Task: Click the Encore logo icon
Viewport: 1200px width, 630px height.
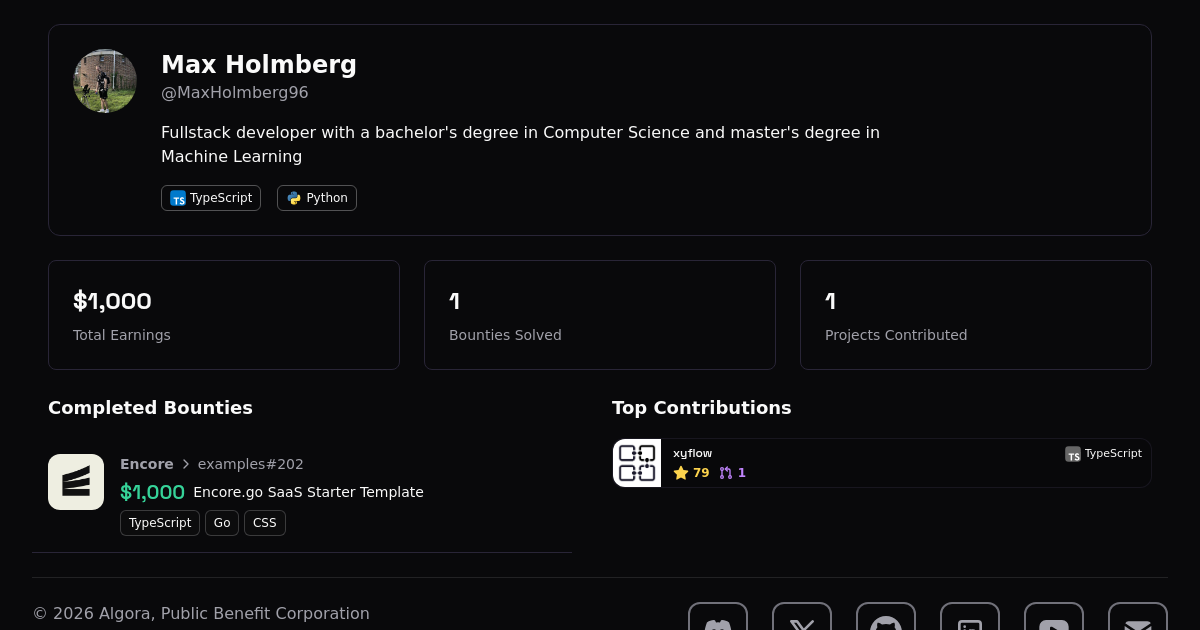Action: [76, 482]
